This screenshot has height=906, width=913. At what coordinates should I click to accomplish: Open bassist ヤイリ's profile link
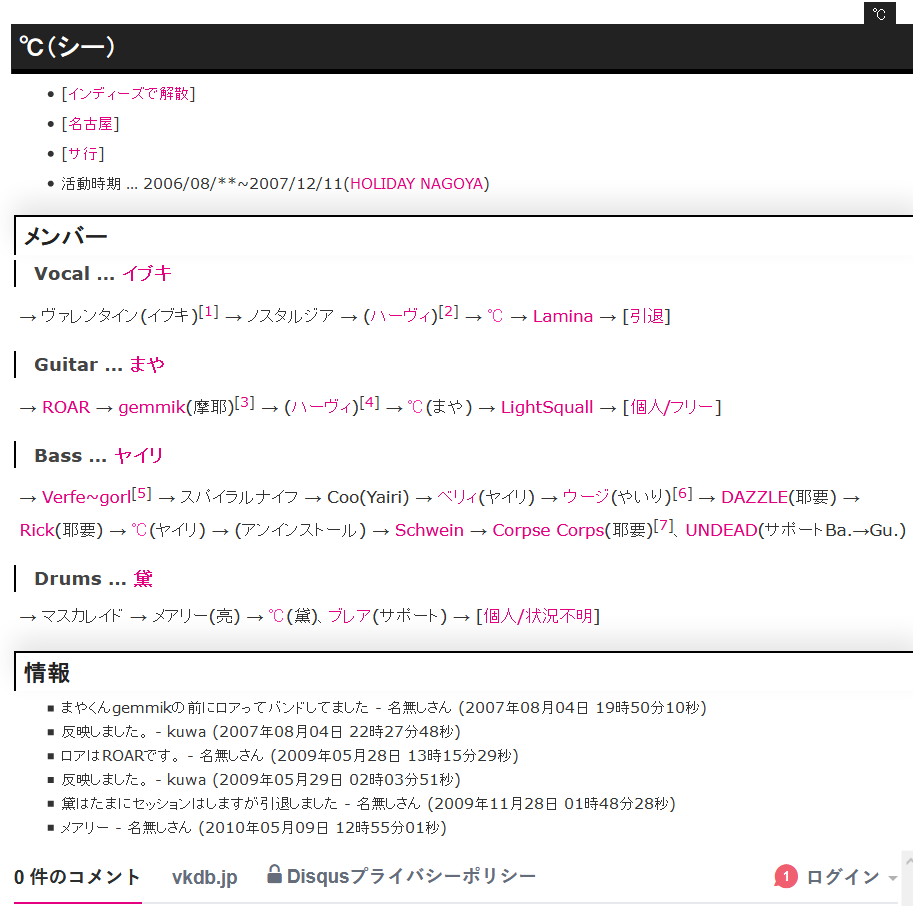[x=139, y=455]
